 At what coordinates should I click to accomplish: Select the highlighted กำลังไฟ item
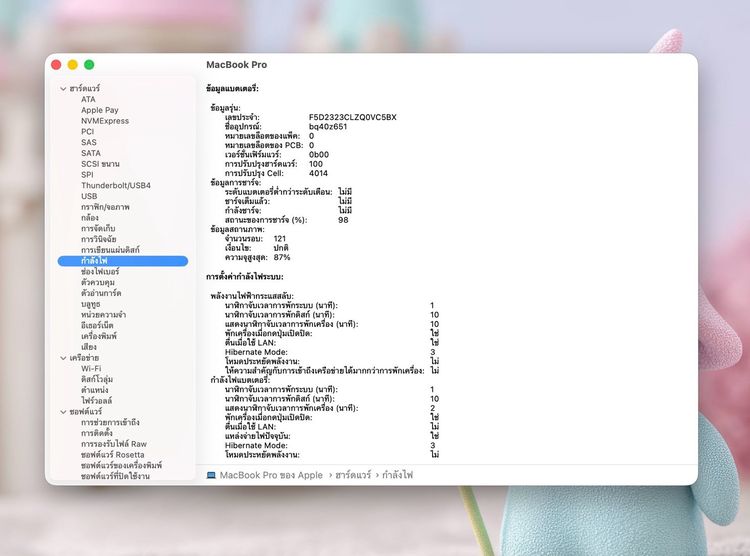tap(123, 261)
